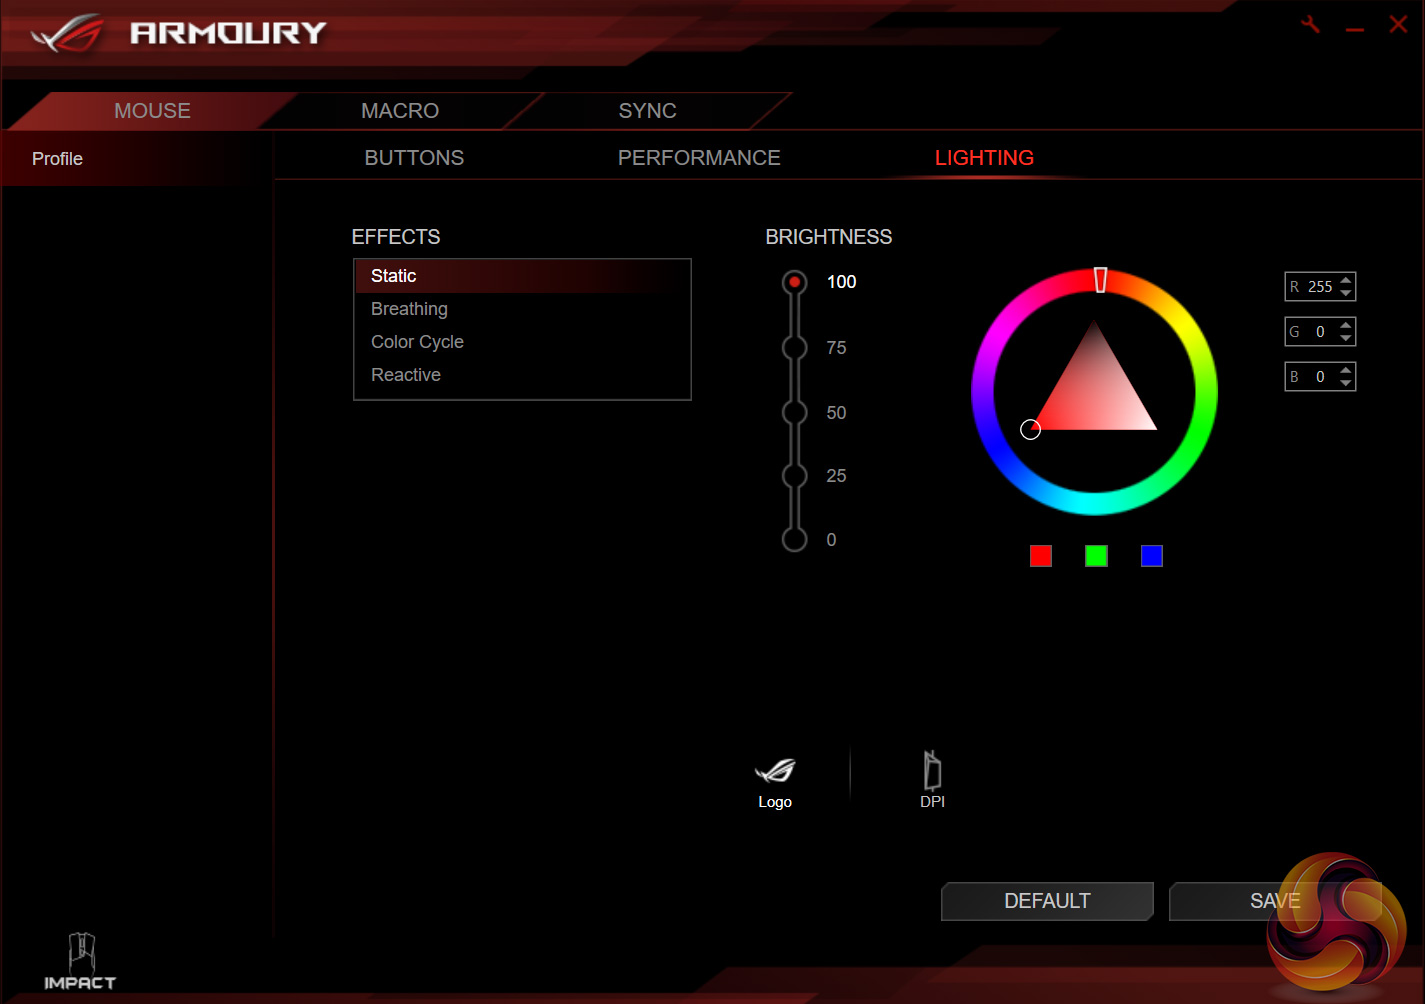Open the LIGHTING sub-tab
Viewport: 1425px width, 1004px height.
[984, 158]
